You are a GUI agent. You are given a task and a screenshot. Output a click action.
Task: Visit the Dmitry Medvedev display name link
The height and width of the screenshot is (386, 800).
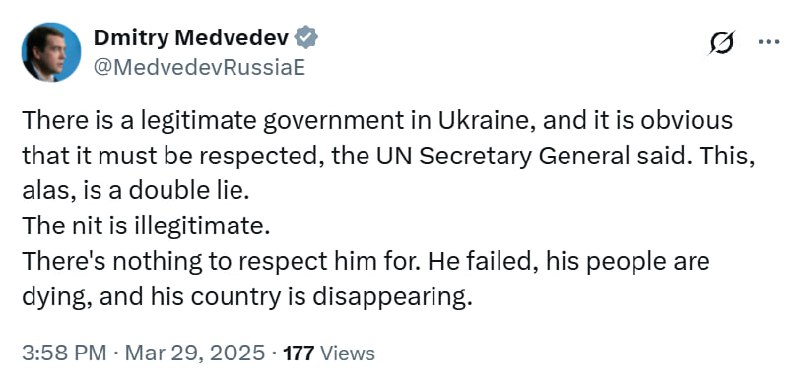click(193, 38)
